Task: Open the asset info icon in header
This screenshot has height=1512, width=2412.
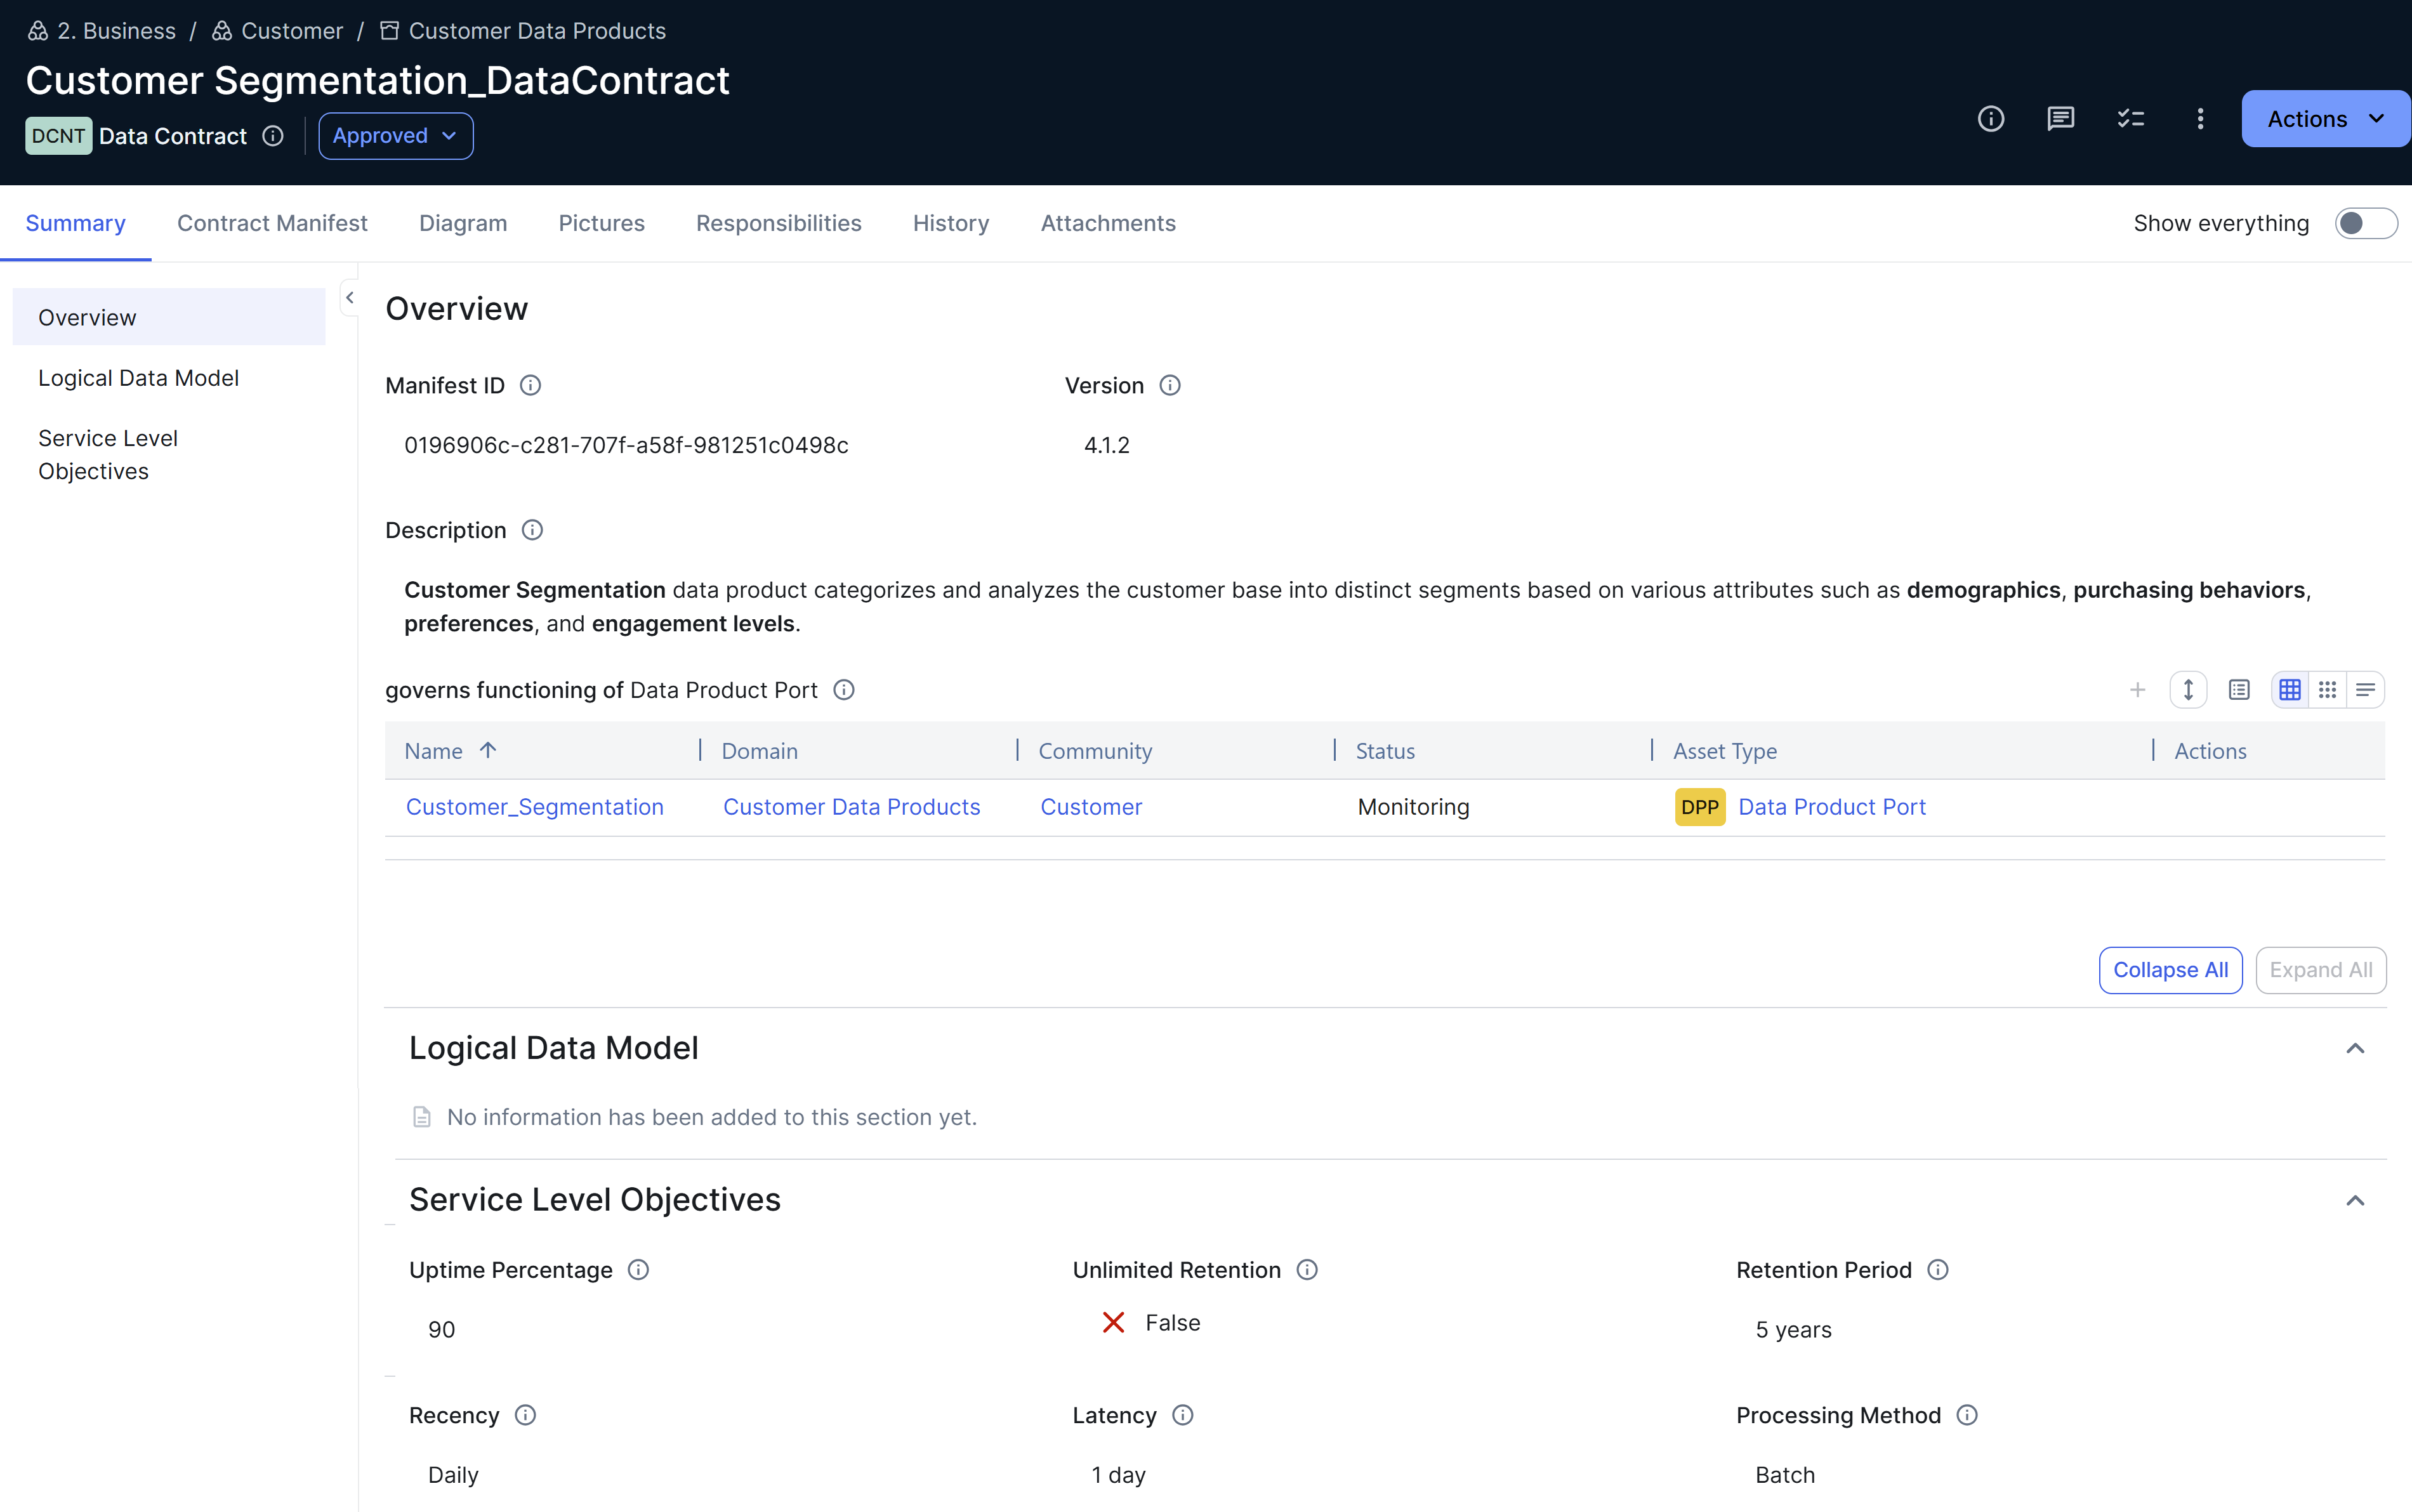Action: pos(1990,119)
